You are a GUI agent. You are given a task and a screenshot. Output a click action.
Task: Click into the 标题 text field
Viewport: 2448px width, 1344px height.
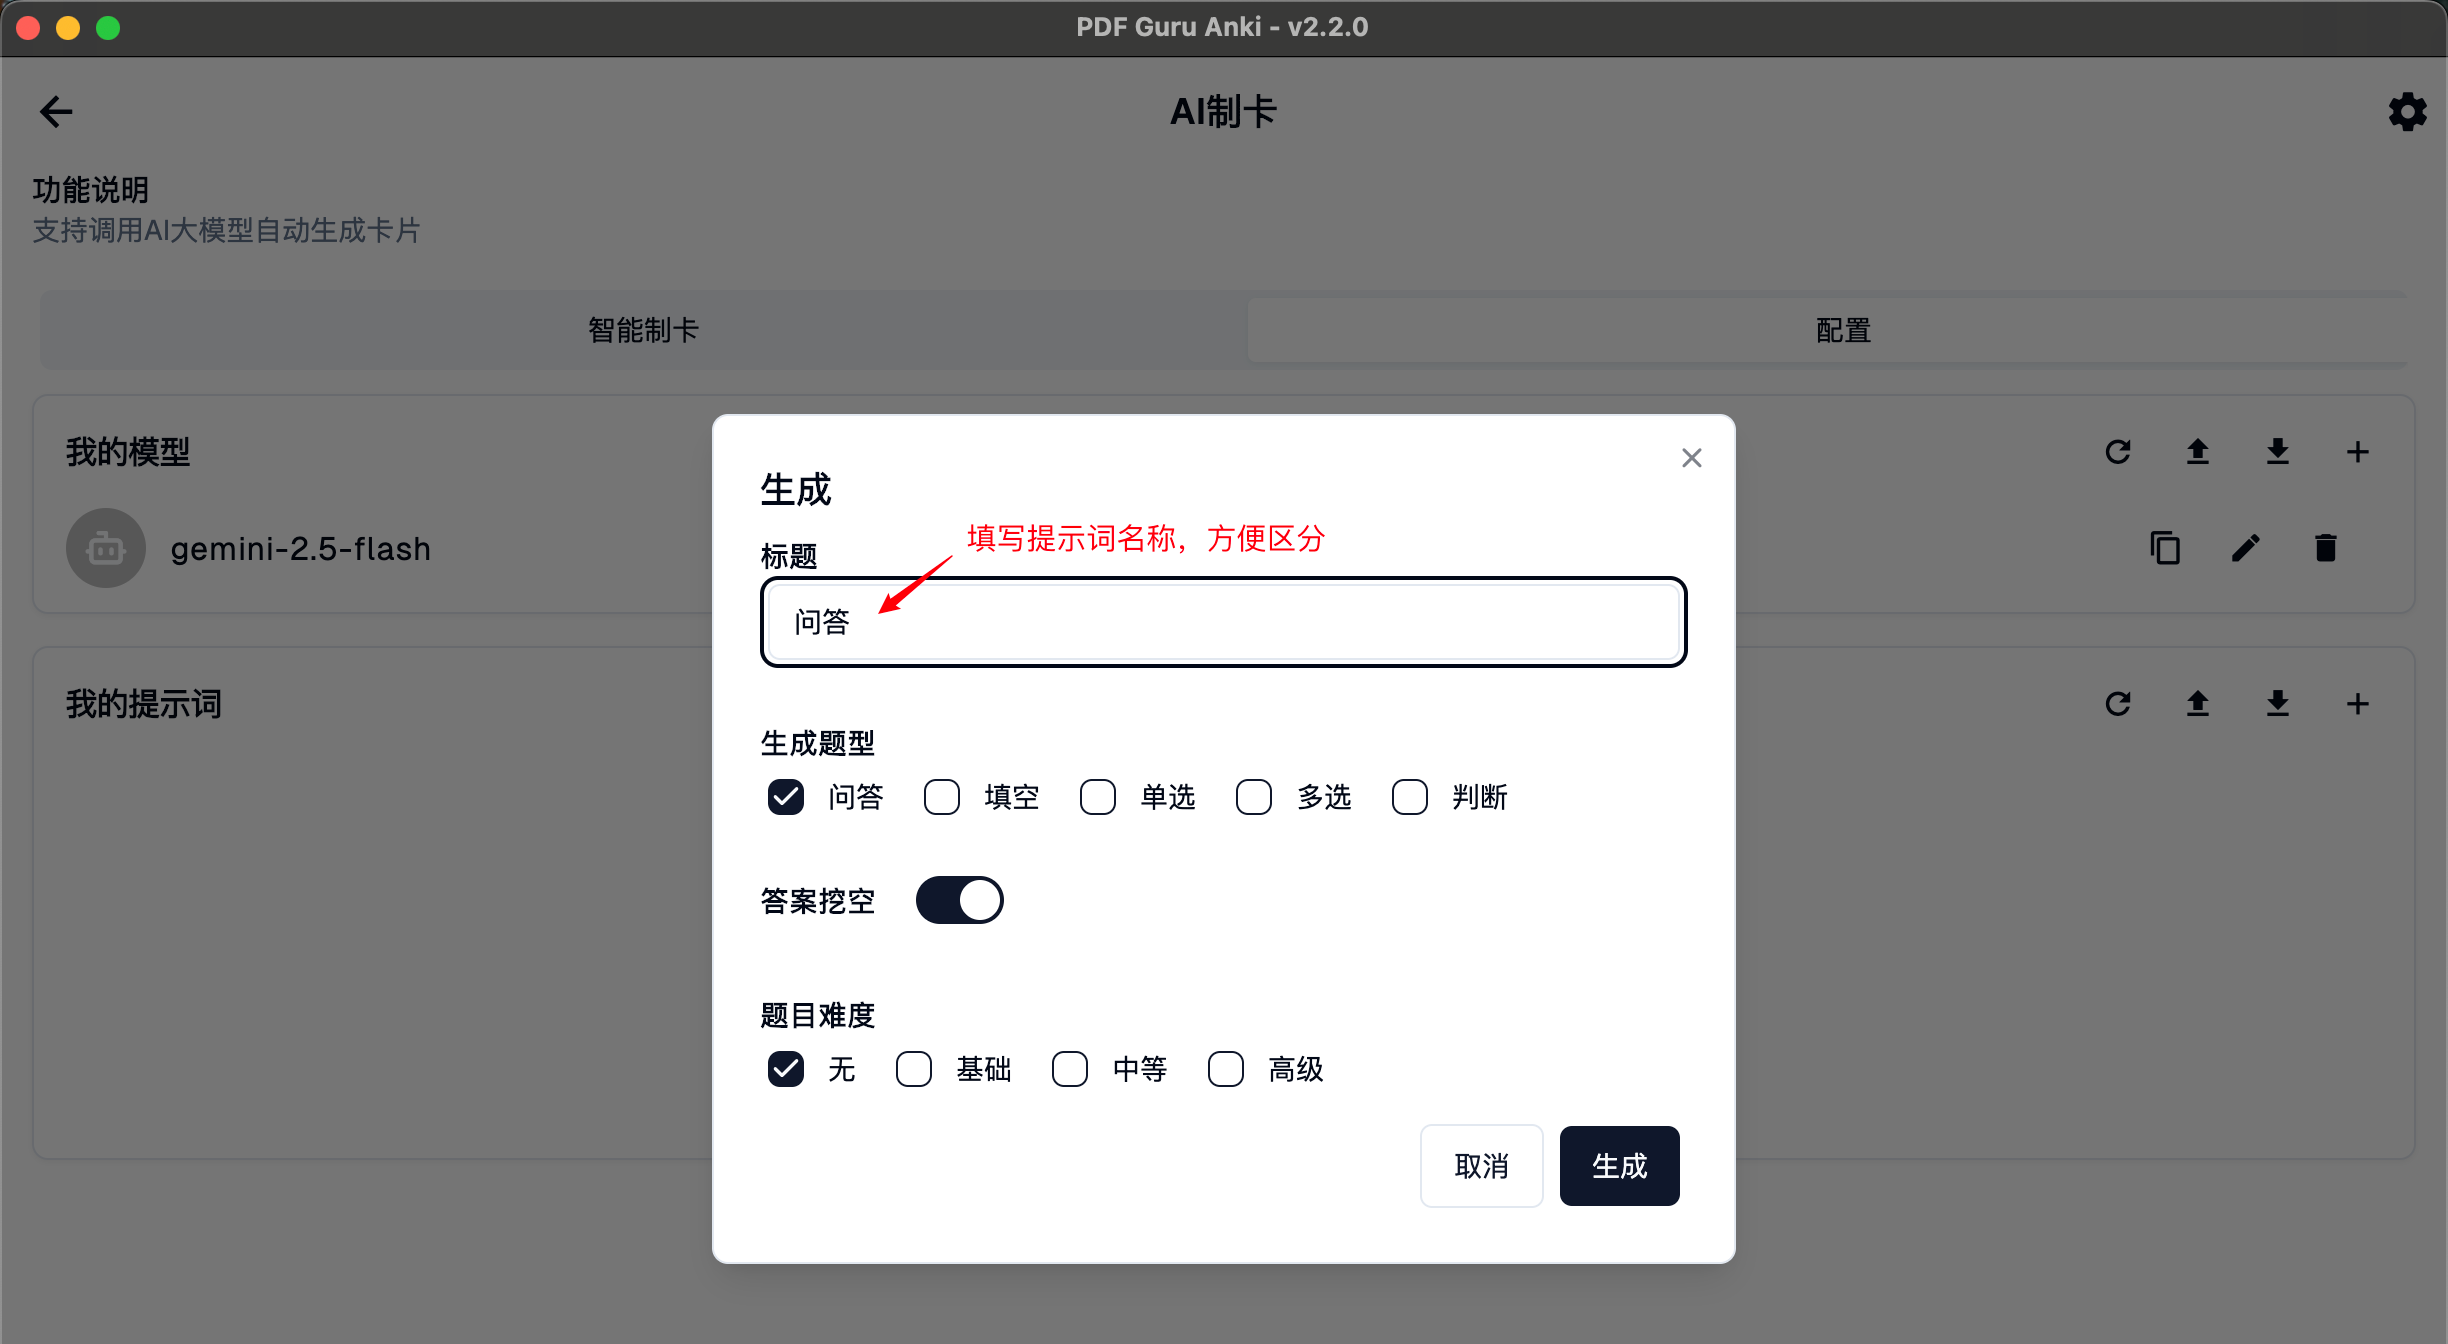[x=1222, y=622]
